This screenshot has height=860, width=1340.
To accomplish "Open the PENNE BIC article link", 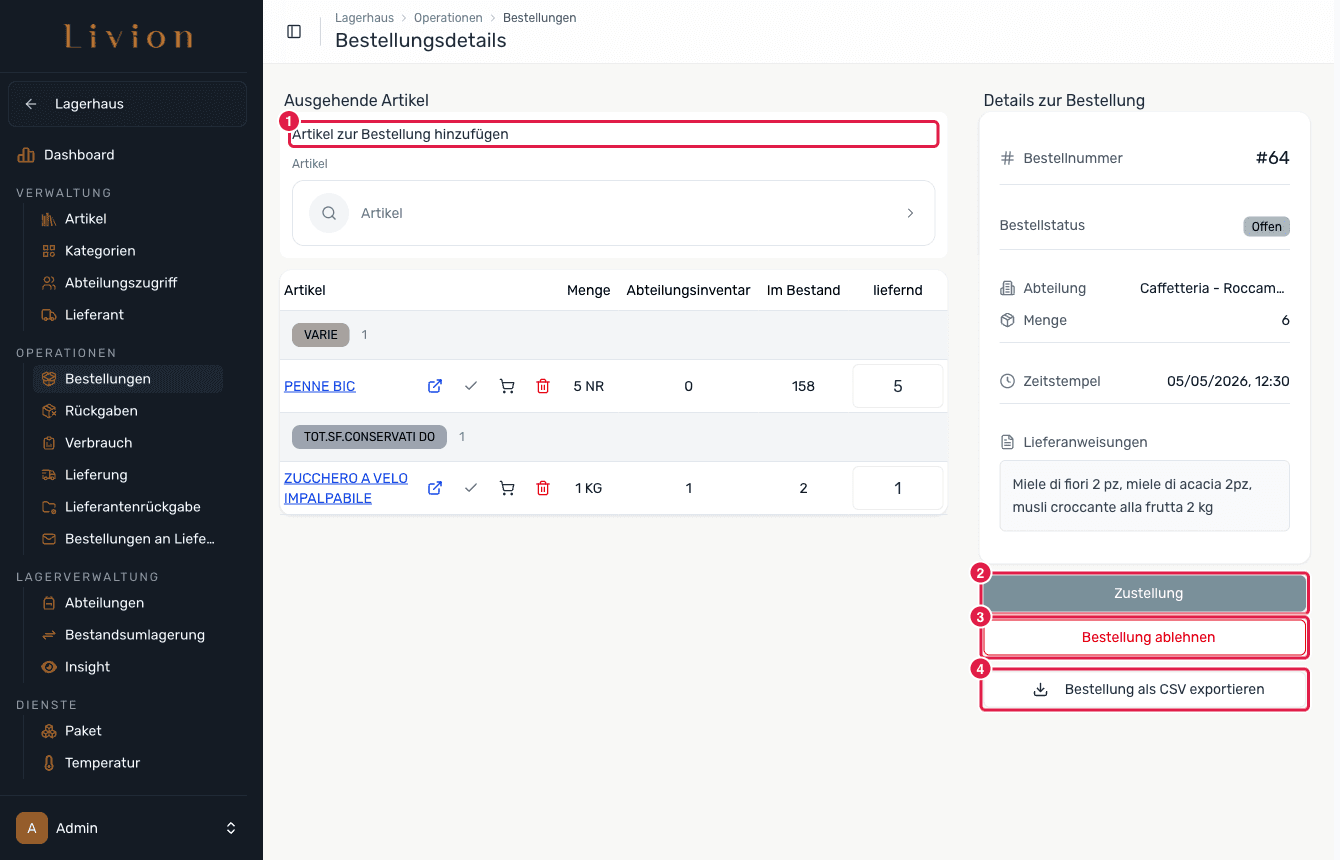I will point(320,386).
